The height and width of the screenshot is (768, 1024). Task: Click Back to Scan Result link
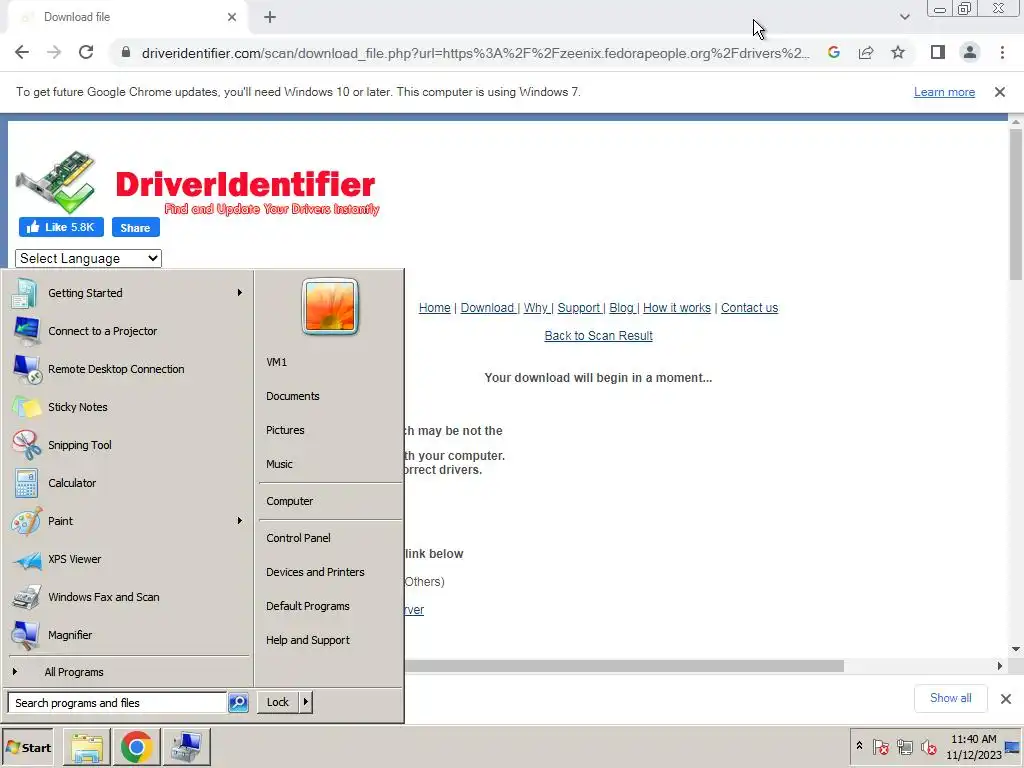click(598, 336)
